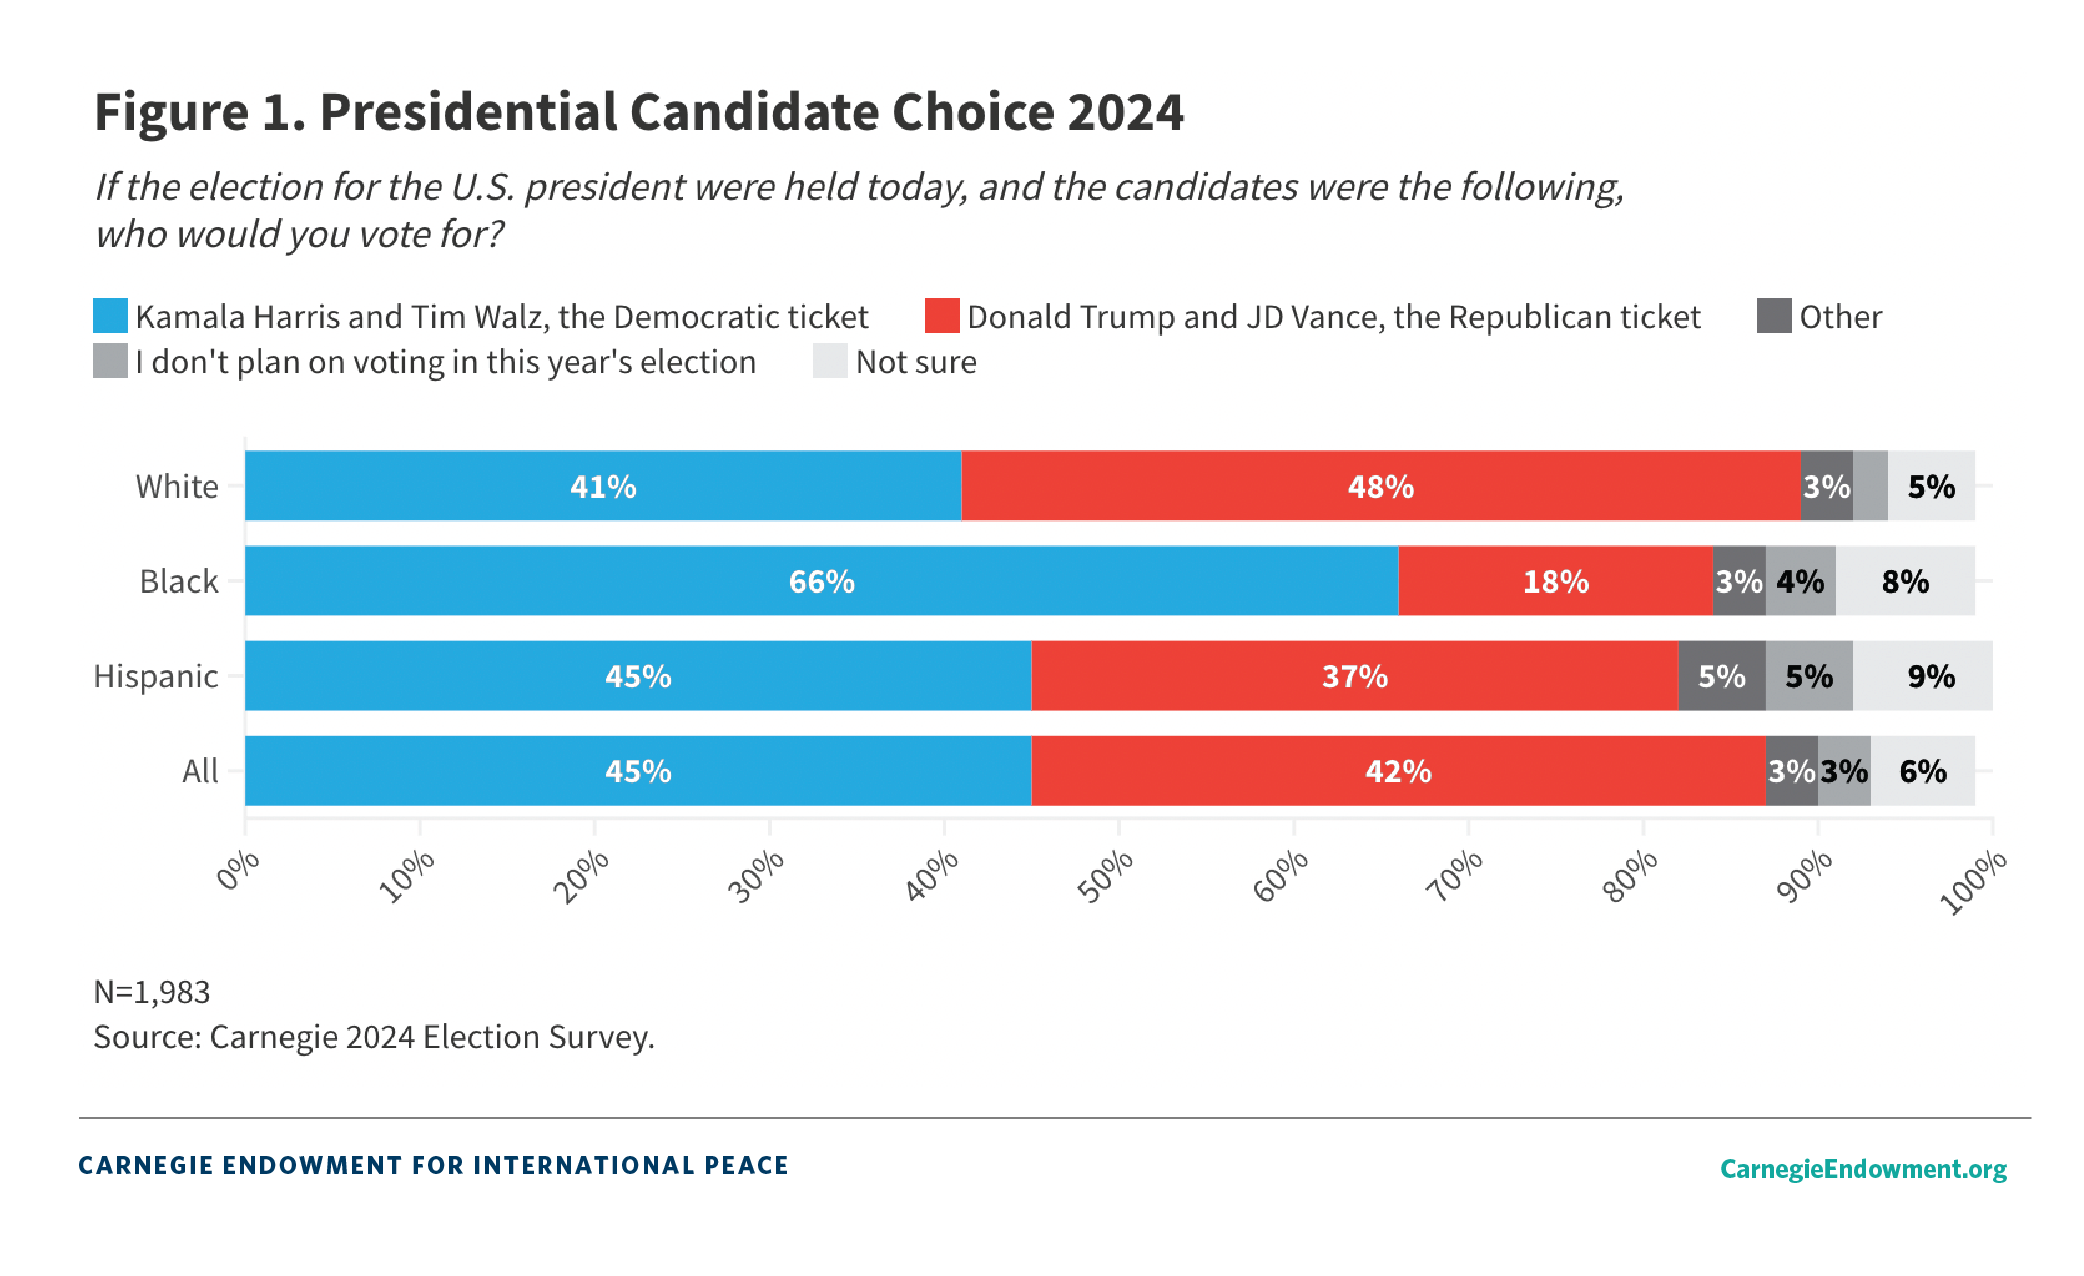Screen dimensions: 2084x1276
Task: Click the red Republican ticket legend swatch
Action: [942, 316]
